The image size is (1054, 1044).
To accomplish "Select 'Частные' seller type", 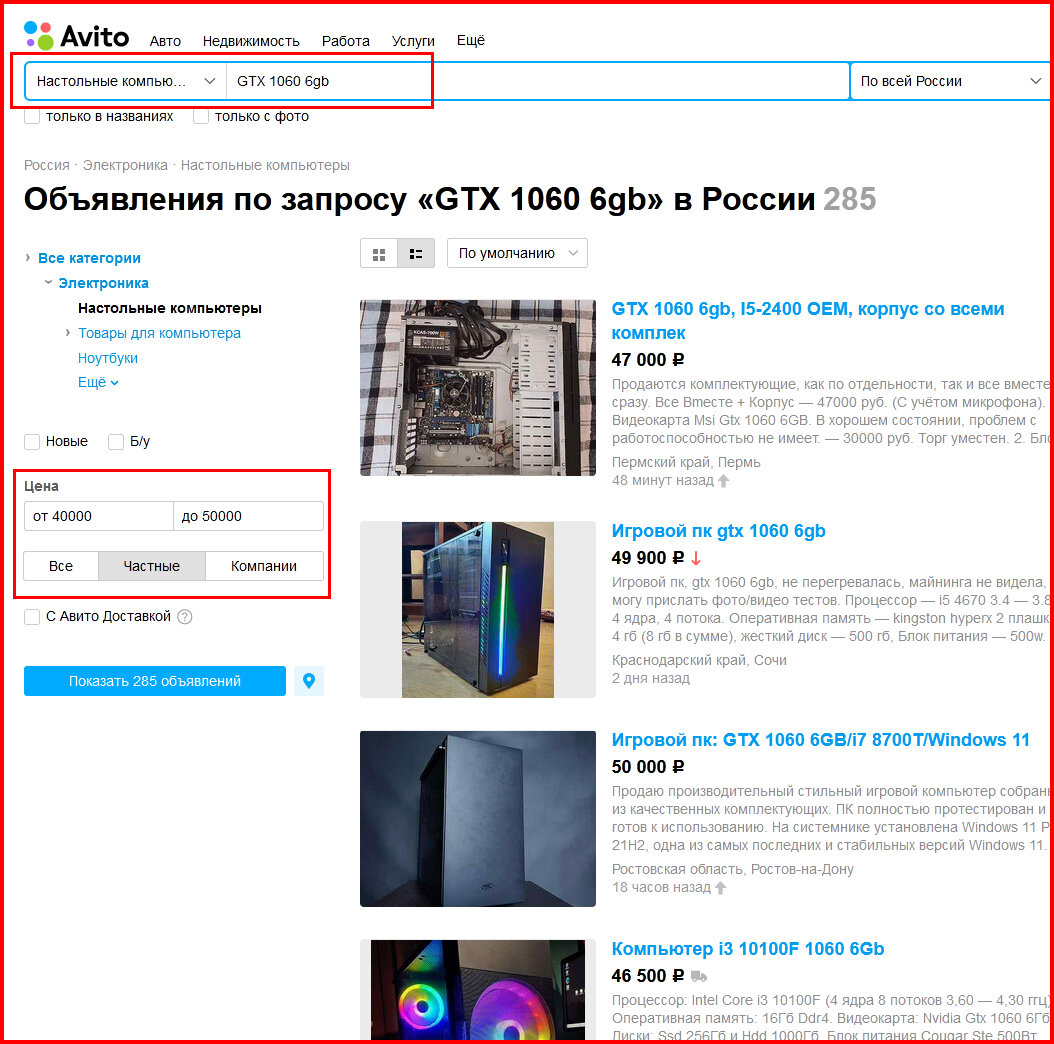I will click(152, 566).
